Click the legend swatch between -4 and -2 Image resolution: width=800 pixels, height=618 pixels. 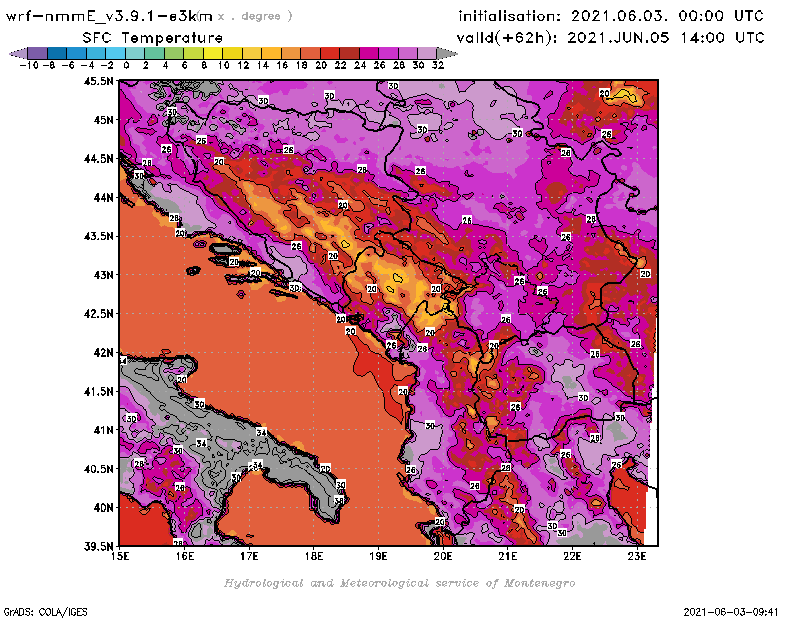tap(96, 53)
